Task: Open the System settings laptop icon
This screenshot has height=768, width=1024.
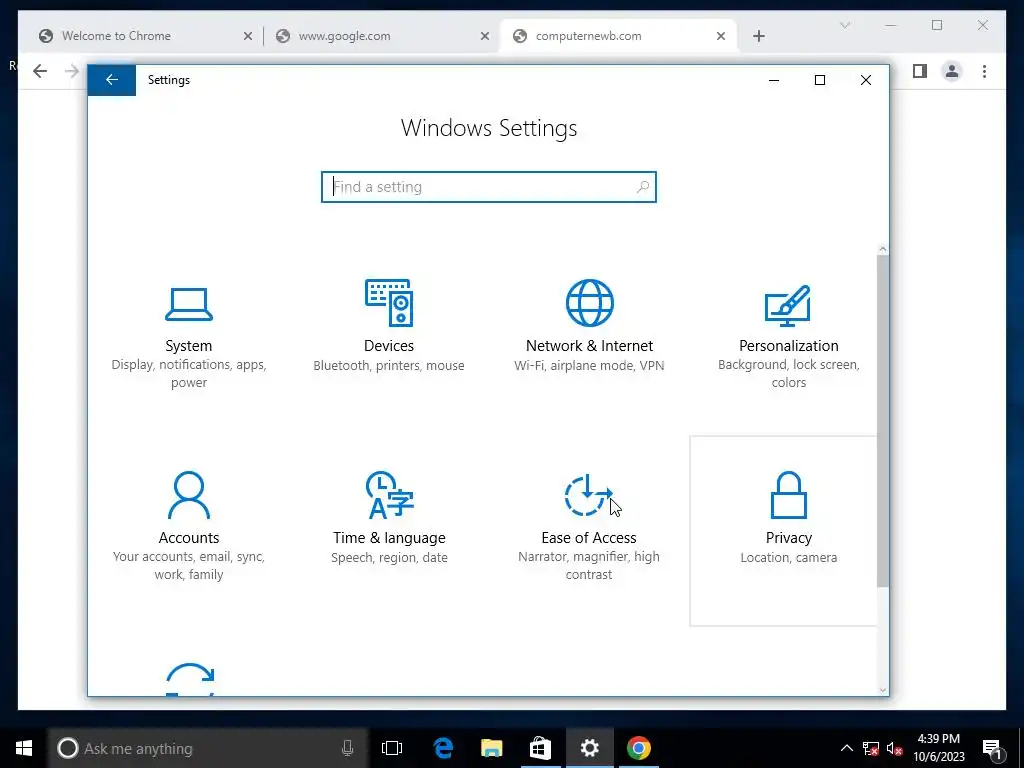Action: [189, 304]
